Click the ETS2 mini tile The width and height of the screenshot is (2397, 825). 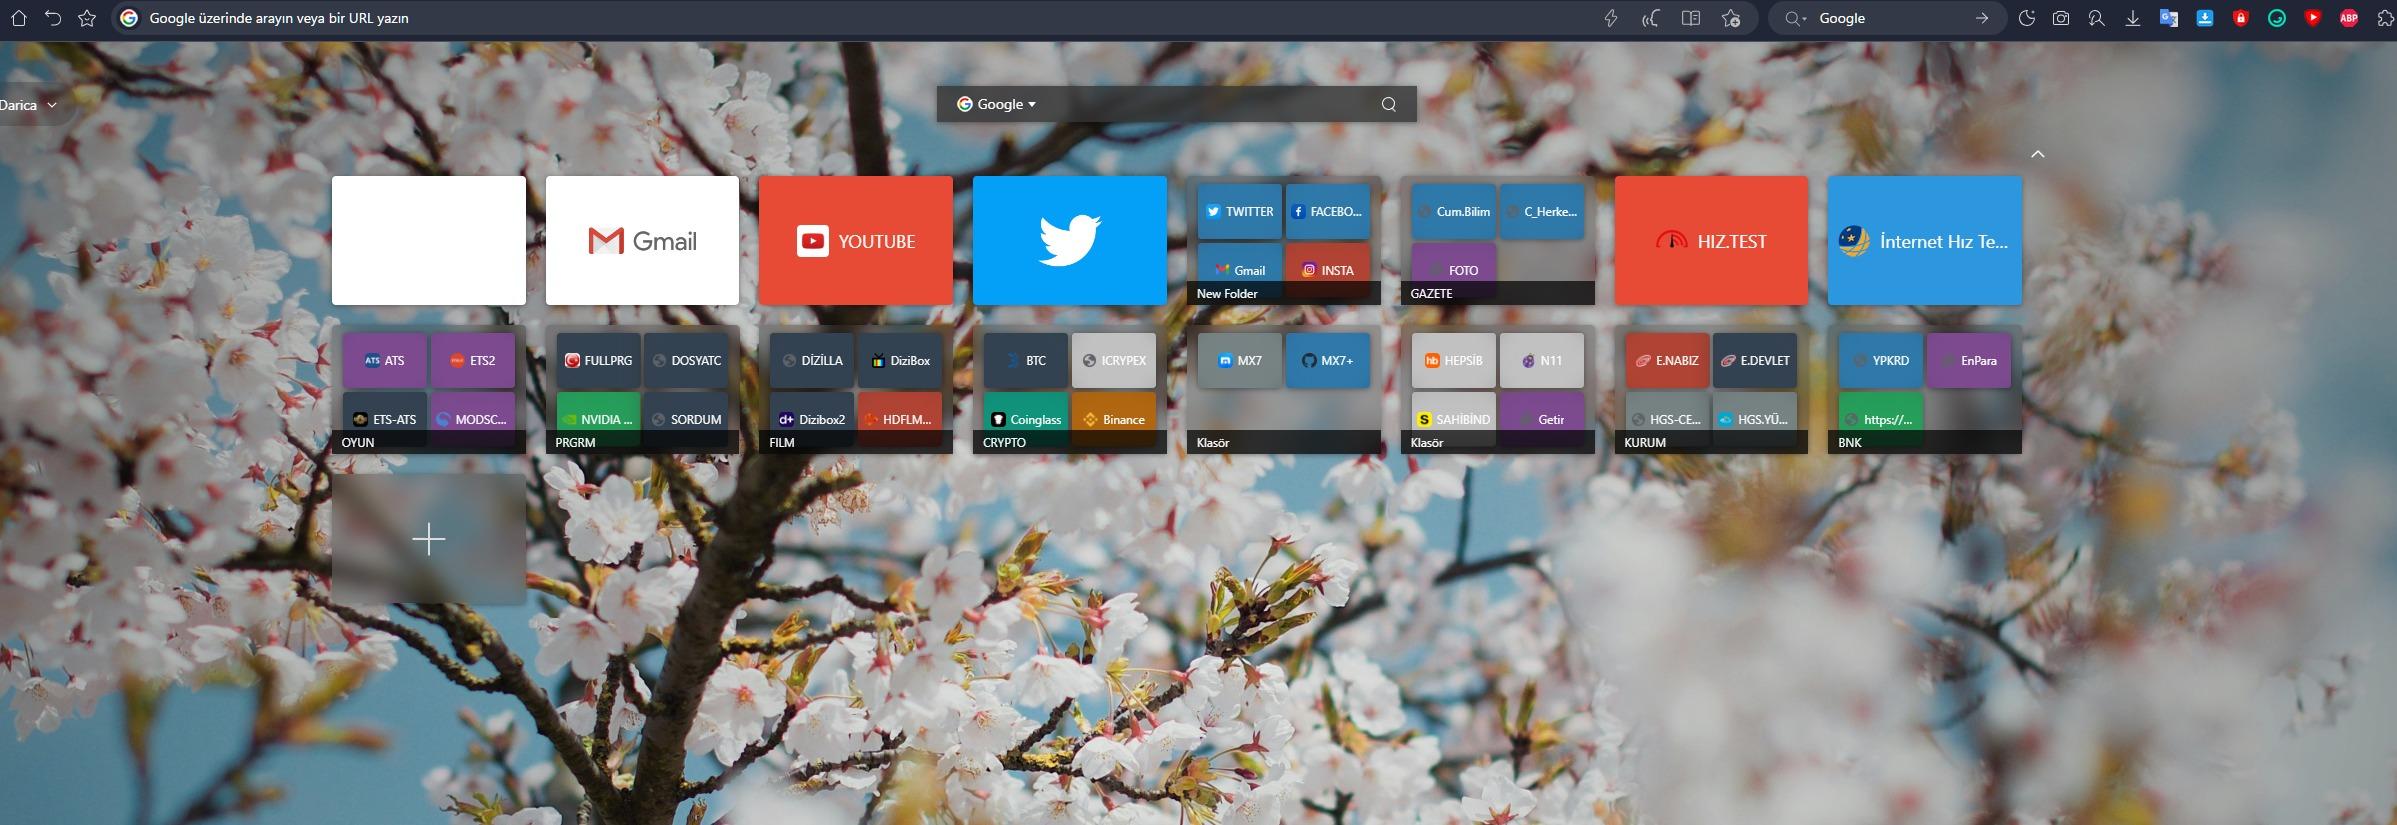tap(473, 360)
